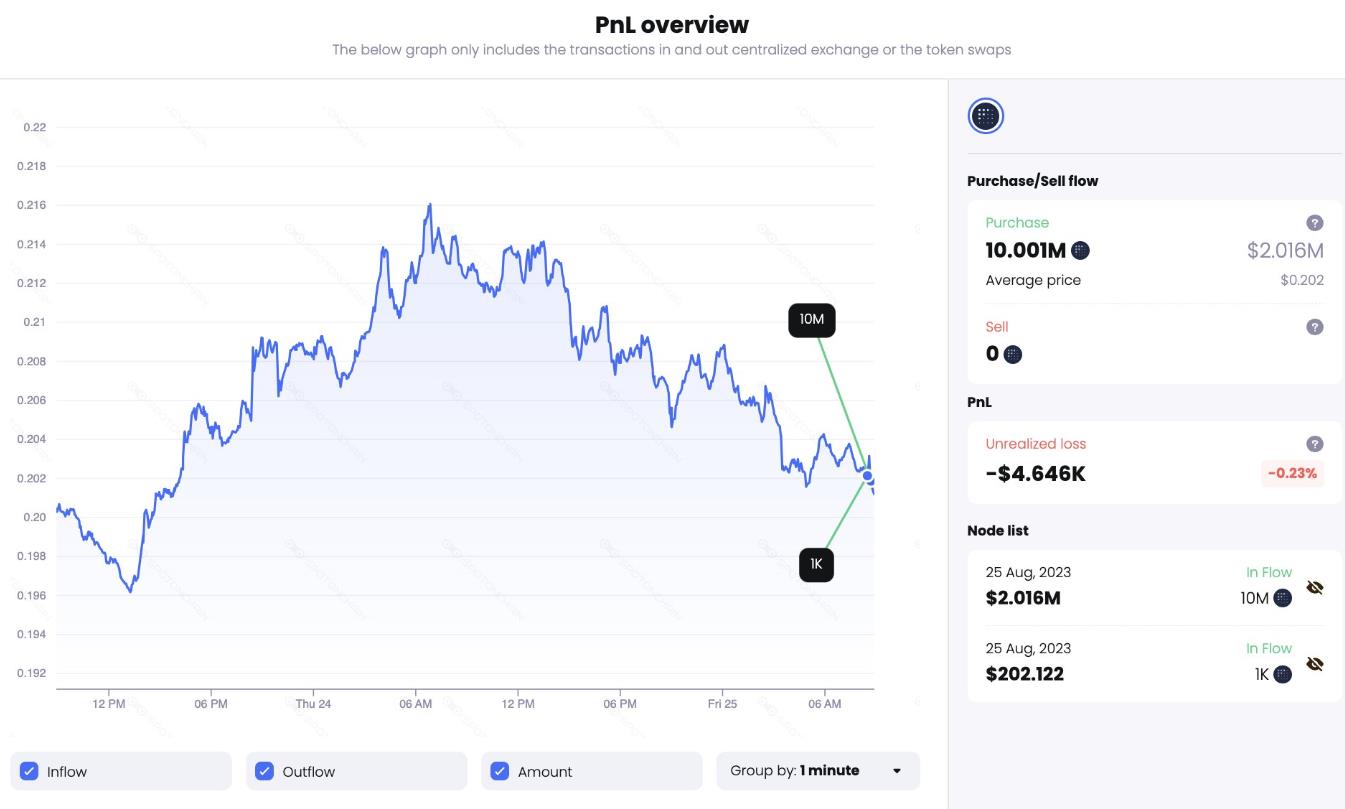Click token icon beside 1K in node list
Viewport: 1345px width, 809px height.
[x=1282, y=674]
